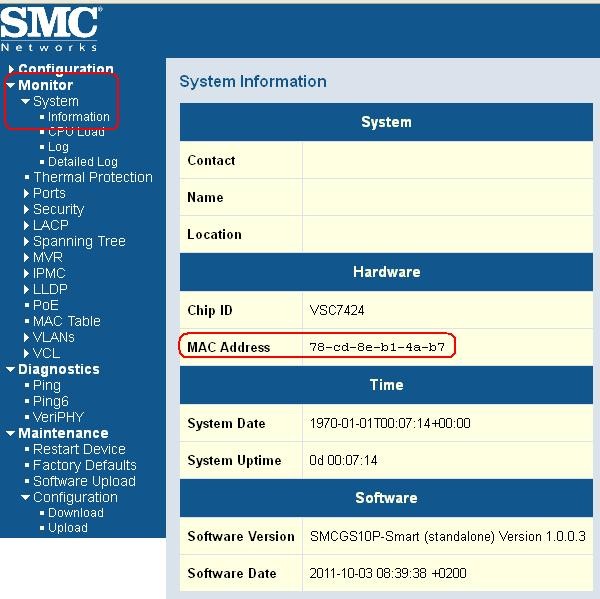
Task: Select the IPMC menu item
Action: pos(49,274)
